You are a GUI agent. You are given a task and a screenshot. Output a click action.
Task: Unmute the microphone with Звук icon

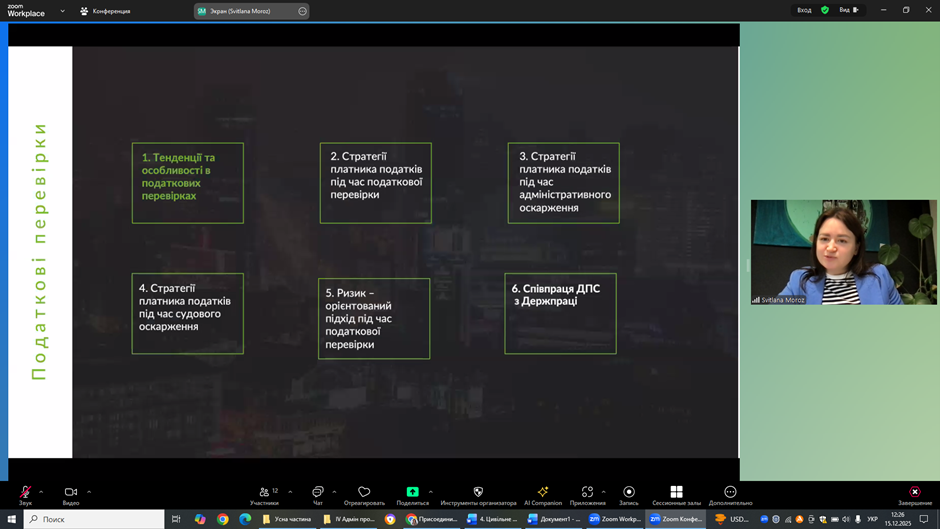pos(25,493)
